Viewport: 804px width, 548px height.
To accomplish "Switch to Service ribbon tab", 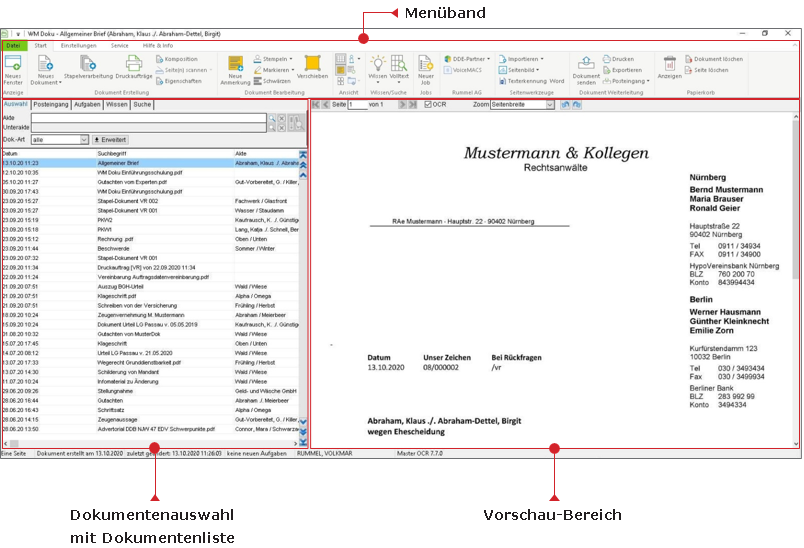I will click(119, 46).
